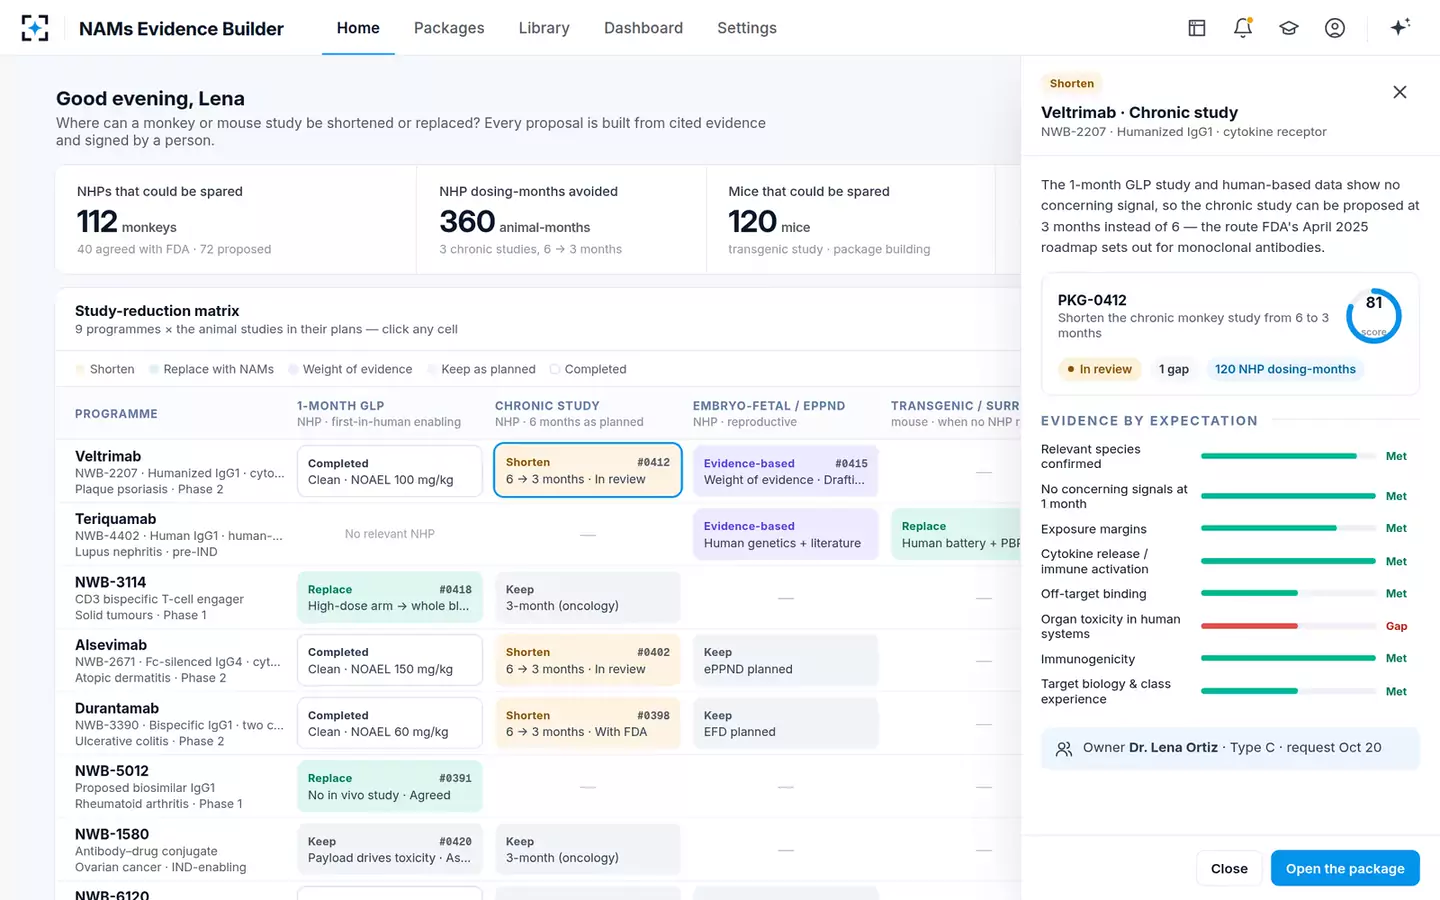Open the Library tab

pos(544,28)
